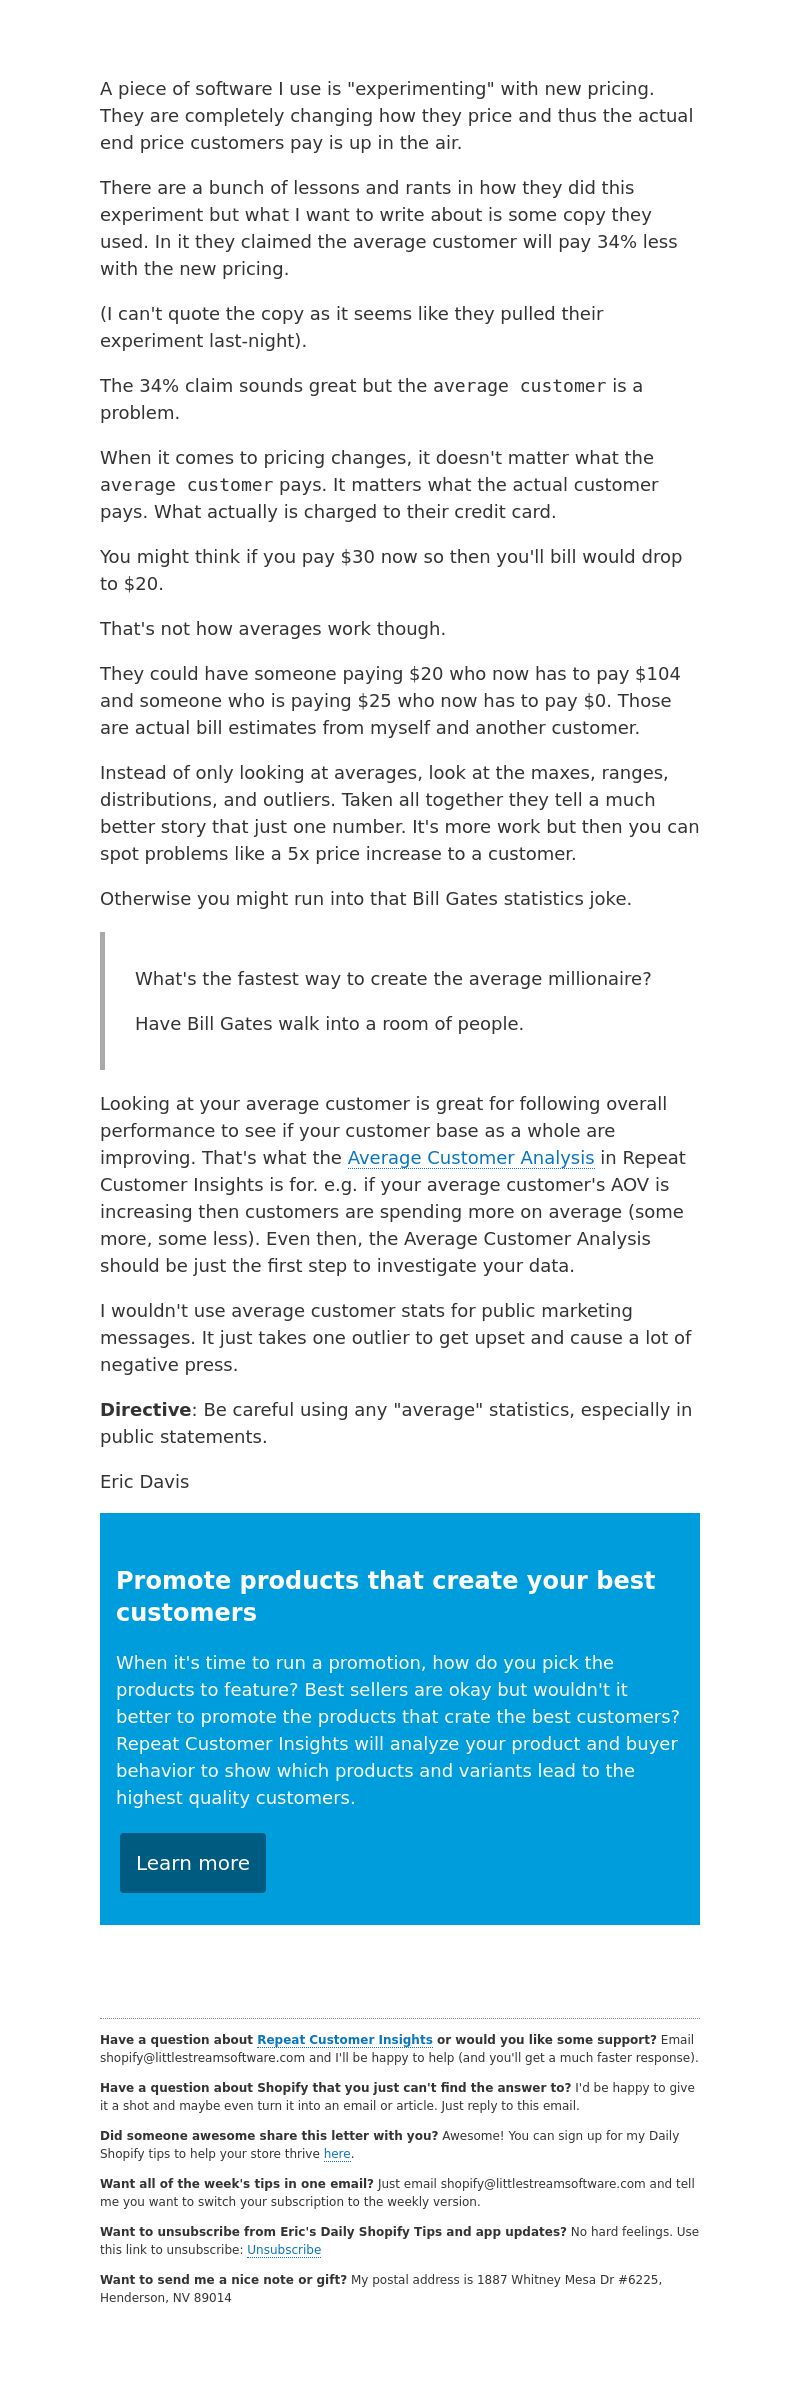Click the blue promo box body text
The image size is (800, 2386).
[x=398, y=1730]
